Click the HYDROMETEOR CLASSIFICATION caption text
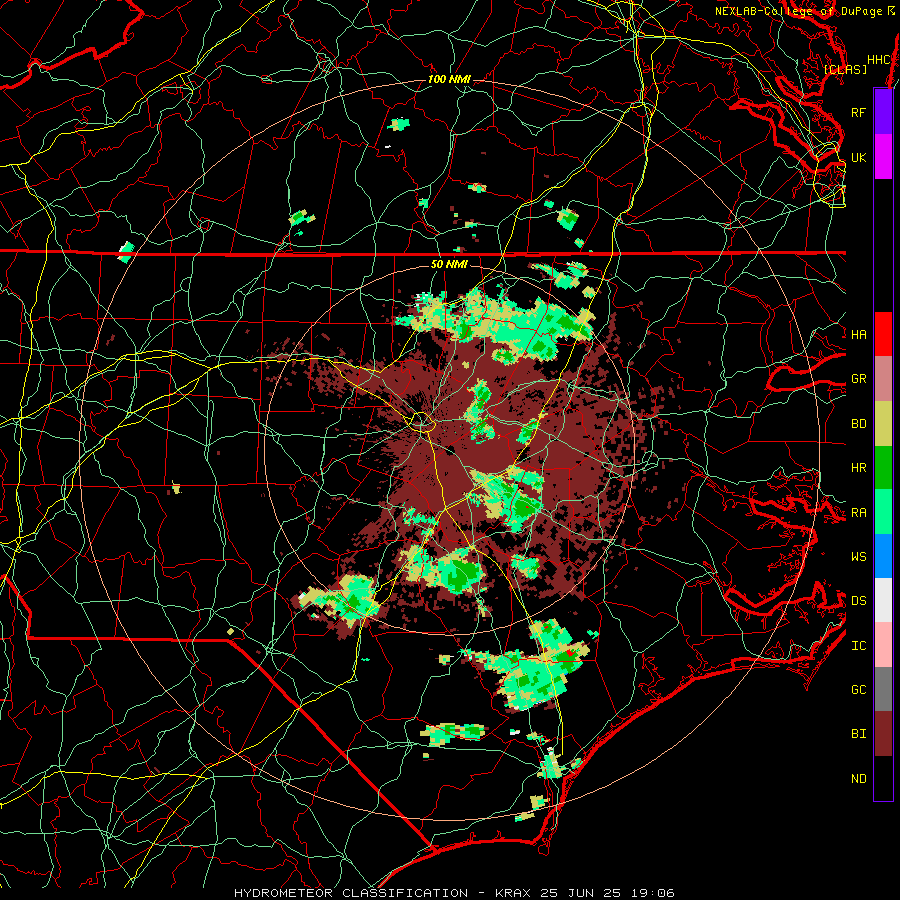Screen dimensions: 900x900 point(351,893)
